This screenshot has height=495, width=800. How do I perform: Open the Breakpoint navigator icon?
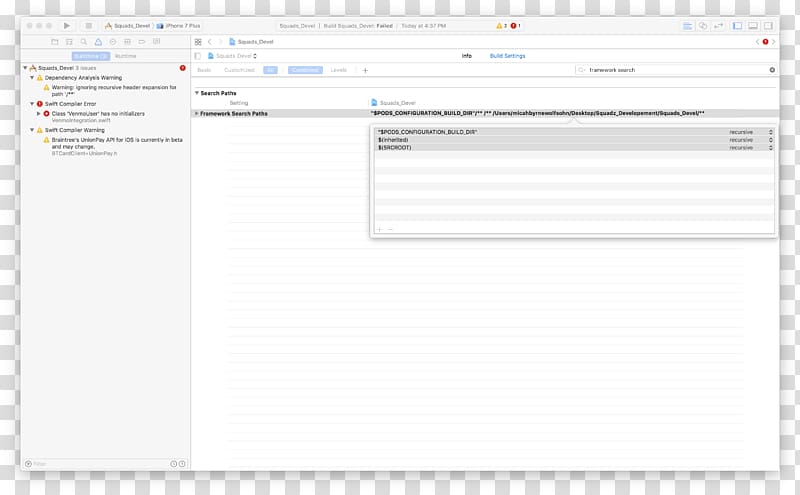[x=142, y=42]
